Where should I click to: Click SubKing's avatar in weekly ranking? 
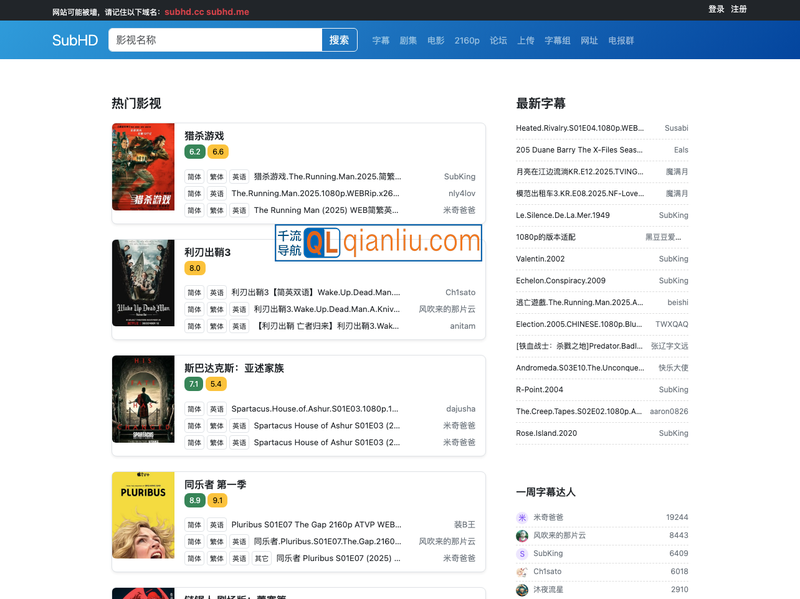[522, 553]
